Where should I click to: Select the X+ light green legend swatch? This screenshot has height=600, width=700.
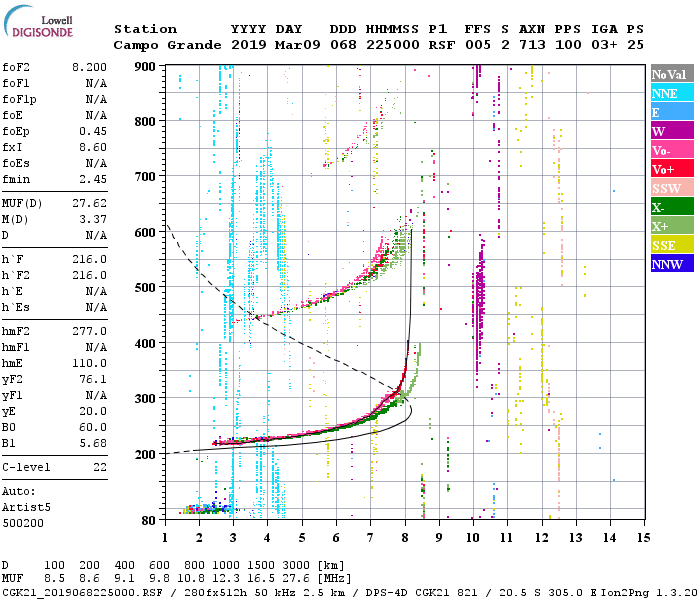[x=672, y=226]
